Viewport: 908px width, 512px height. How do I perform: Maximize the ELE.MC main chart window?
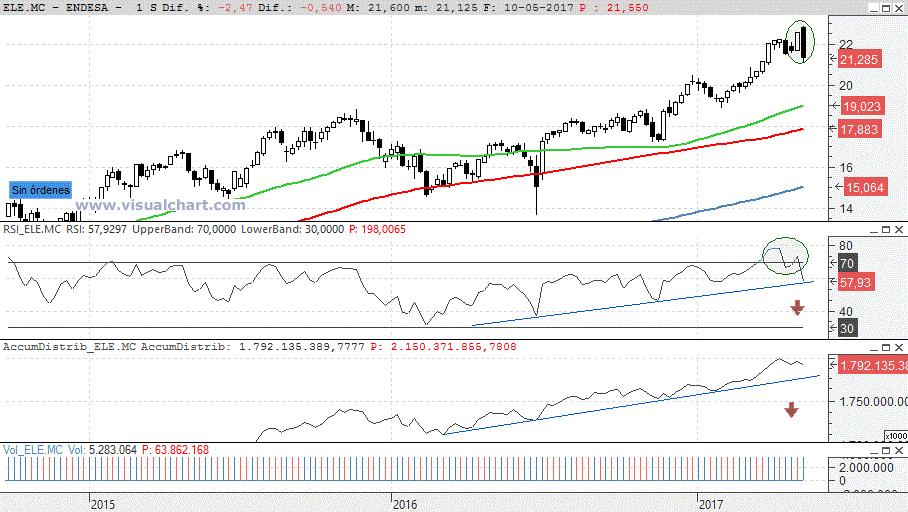point(886,8)
